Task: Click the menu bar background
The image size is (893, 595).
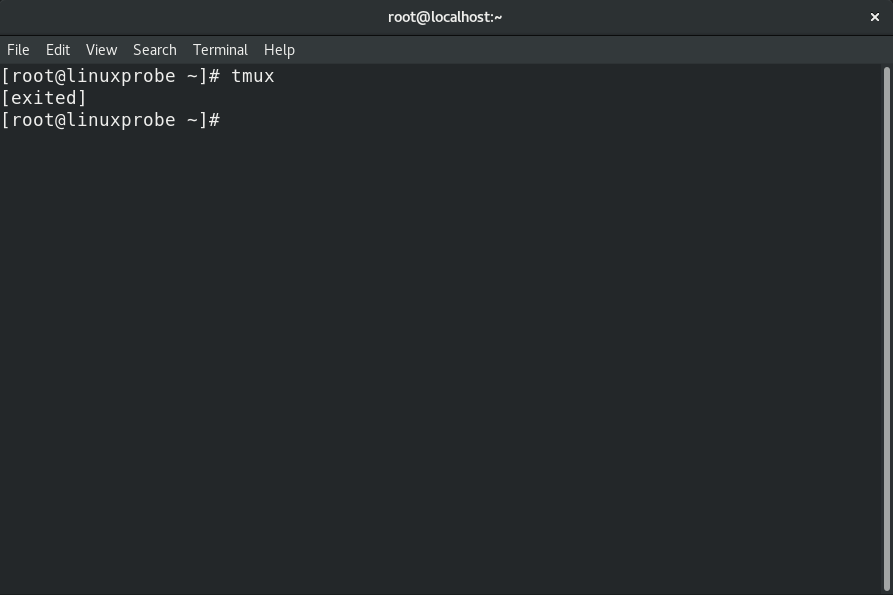Action: tap(500, 49)
